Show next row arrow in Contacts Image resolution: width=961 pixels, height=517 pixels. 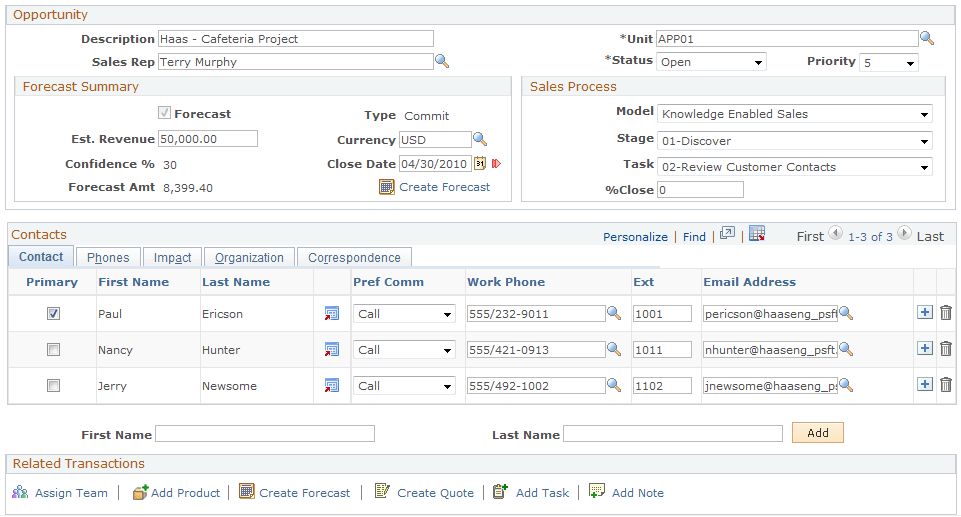pyautogui.click(x=904, y=233)
